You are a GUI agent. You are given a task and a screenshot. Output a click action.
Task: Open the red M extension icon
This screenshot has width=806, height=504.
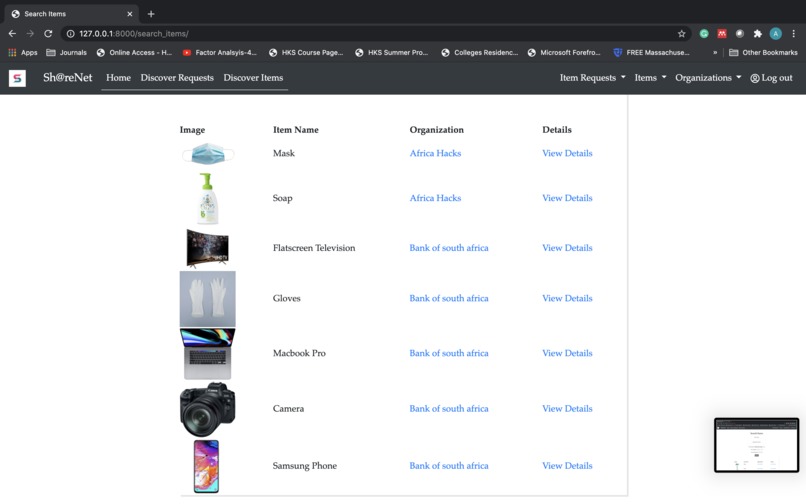[x=722, y=33]
